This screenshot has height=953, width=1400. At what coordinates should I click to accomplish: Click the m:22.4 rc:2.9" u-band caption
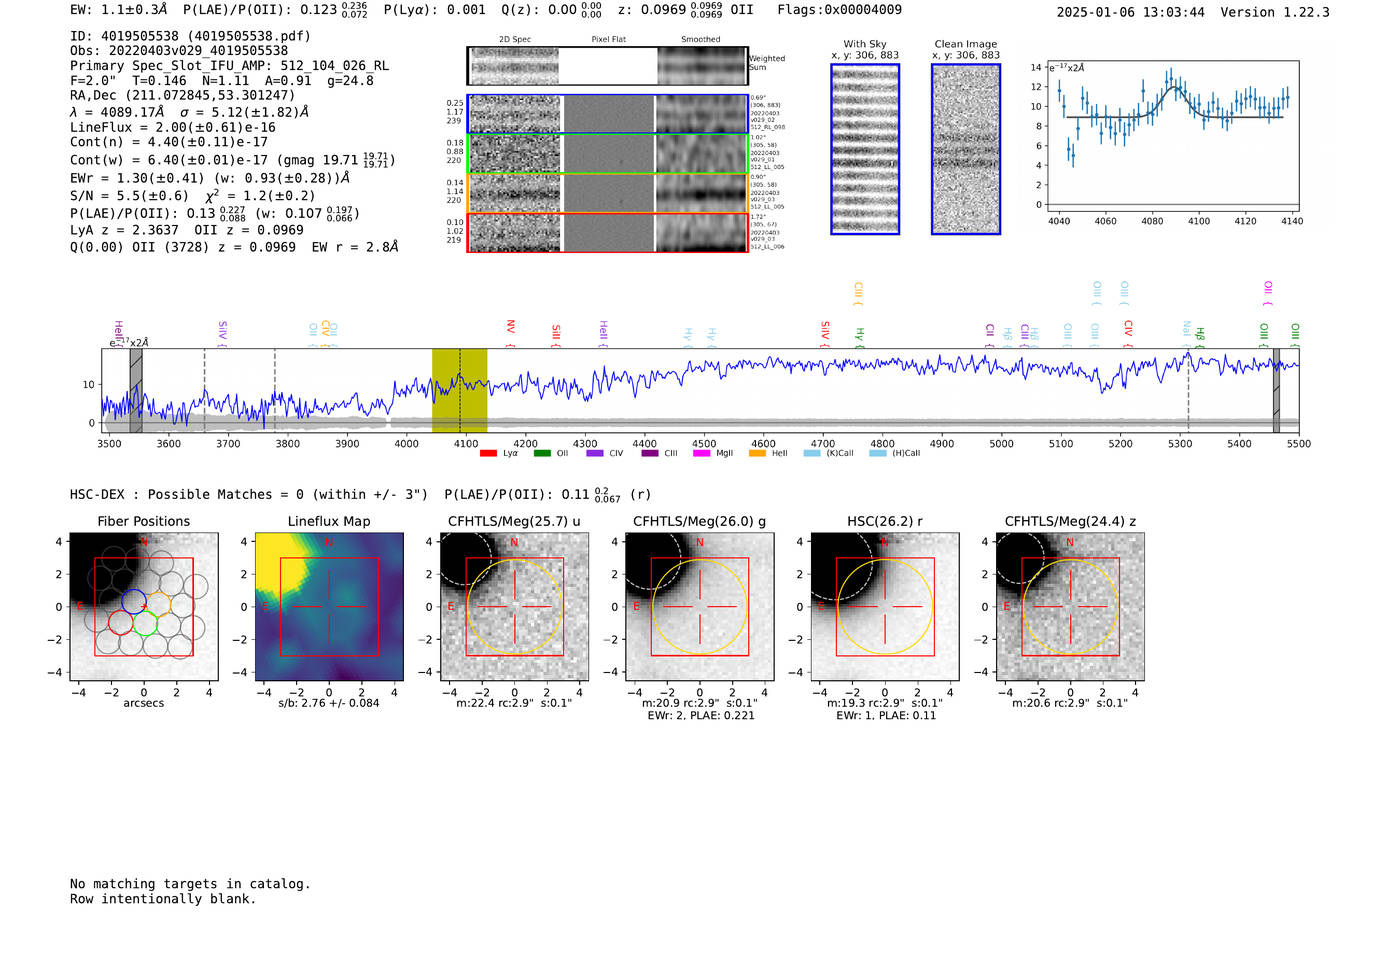coord(514,703)
